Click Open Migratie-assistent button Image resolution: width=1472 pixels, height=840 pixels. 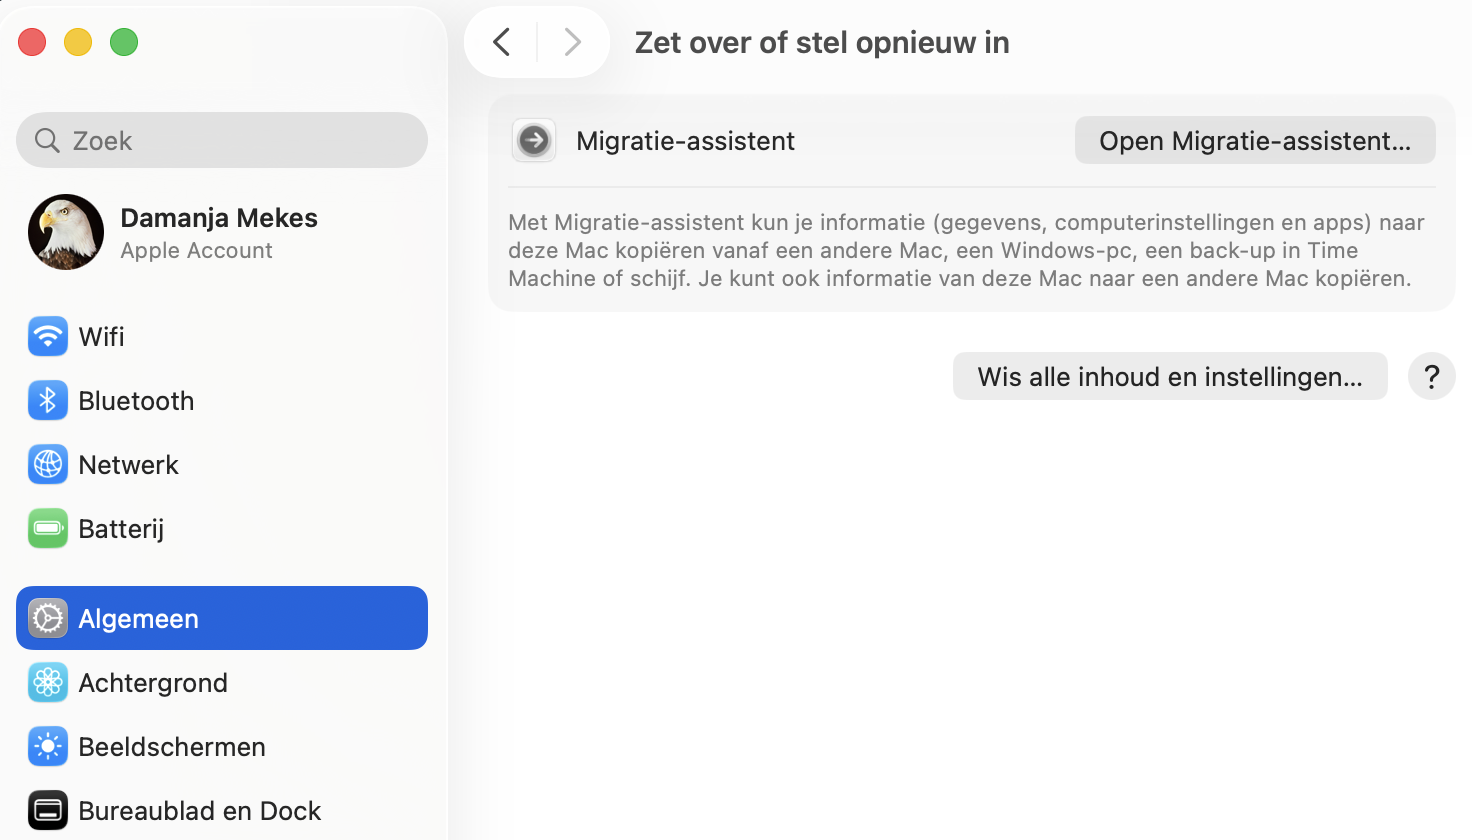(1254, 140)
